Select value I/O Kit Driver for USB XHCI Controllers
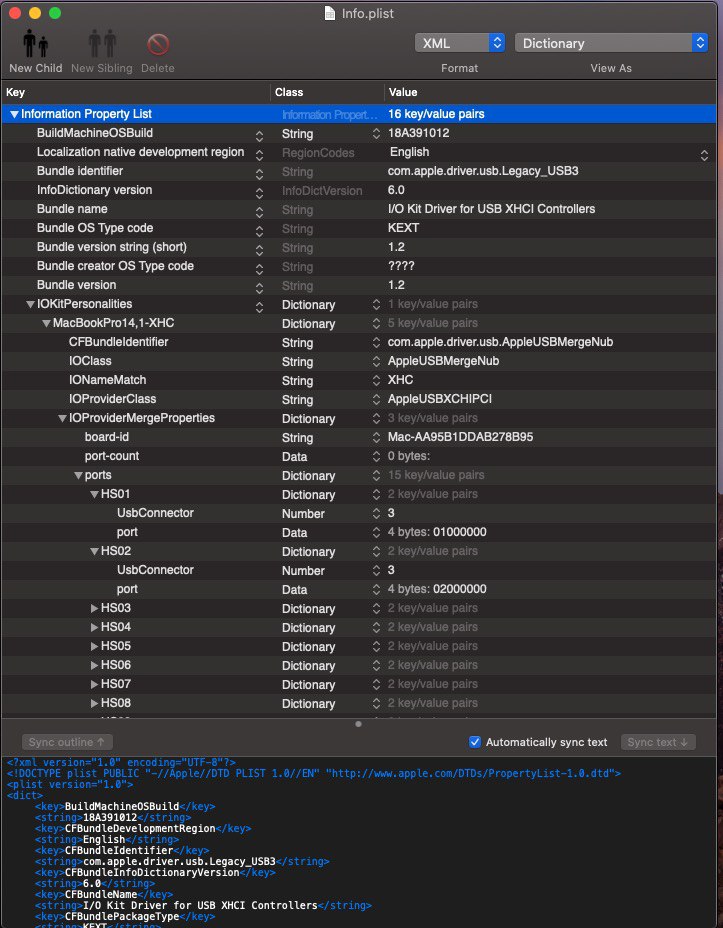Image resolution: width=723 pixels, height=928 pixels. 491,209
